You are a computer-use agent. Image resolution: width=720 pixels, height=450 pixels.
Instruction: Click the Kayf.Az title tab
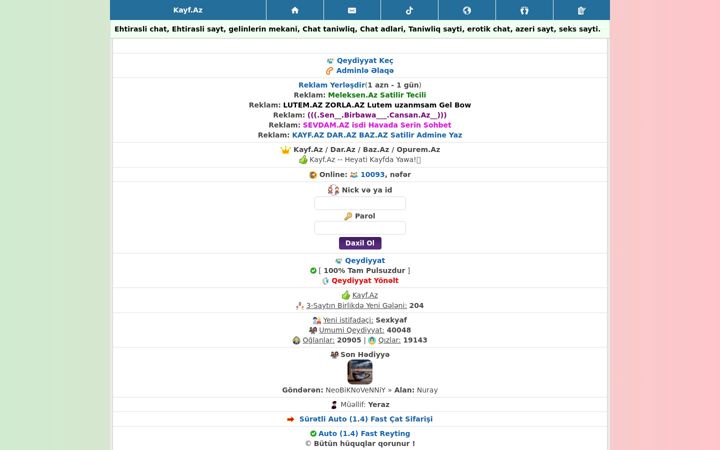(x=188, y=10)
